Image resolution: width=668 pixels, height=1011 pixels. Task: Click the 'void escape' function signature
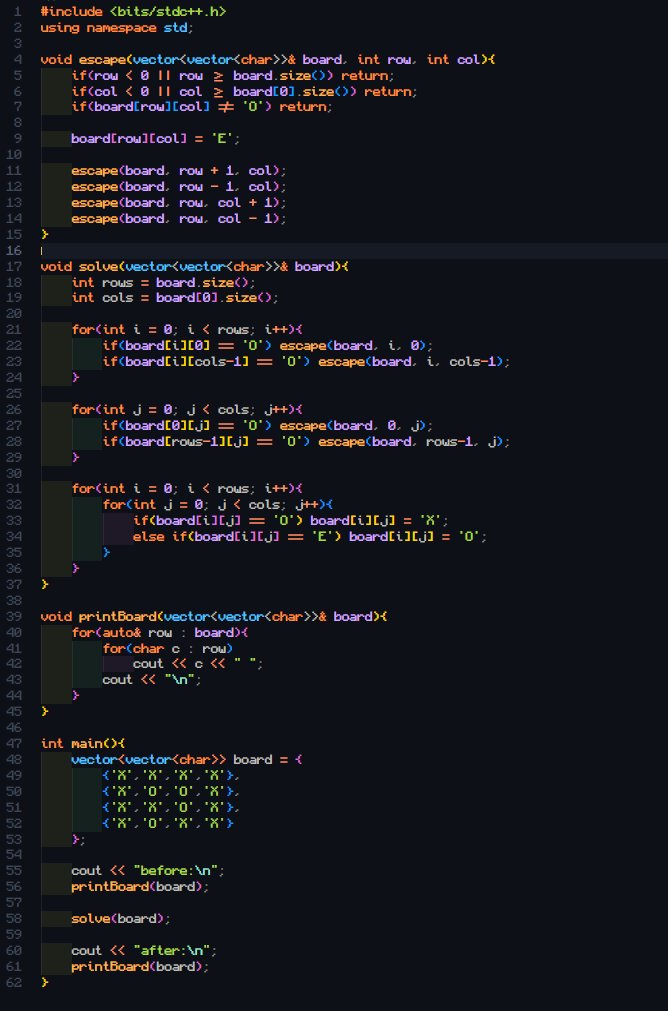point(268,59)
